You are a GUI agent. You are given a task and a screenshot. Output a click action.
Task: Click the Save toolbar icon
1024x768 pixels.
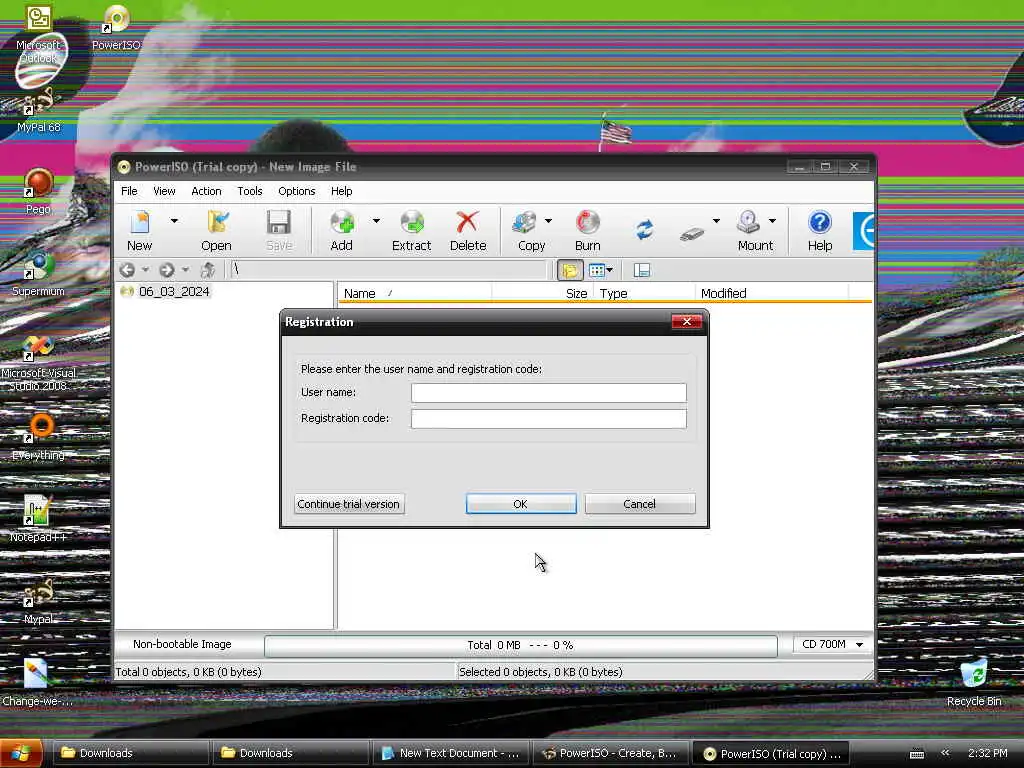pyautogui.click(x=279, y=231)
